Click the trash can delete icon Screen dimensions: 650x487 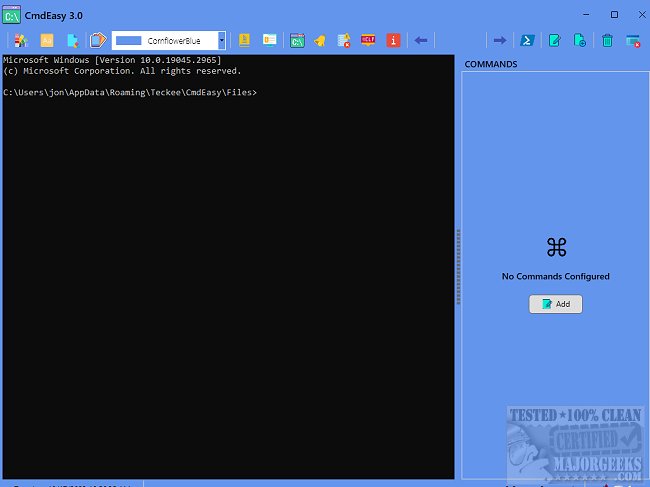(607, 41)
